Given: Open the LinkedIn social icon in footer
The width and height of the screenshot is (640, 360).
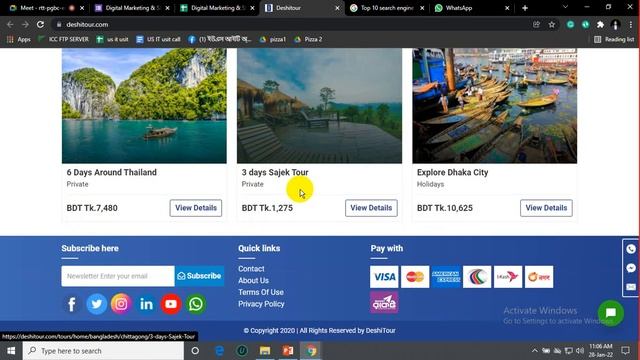Looking at the screenshot, I should [x=146, y=304].
